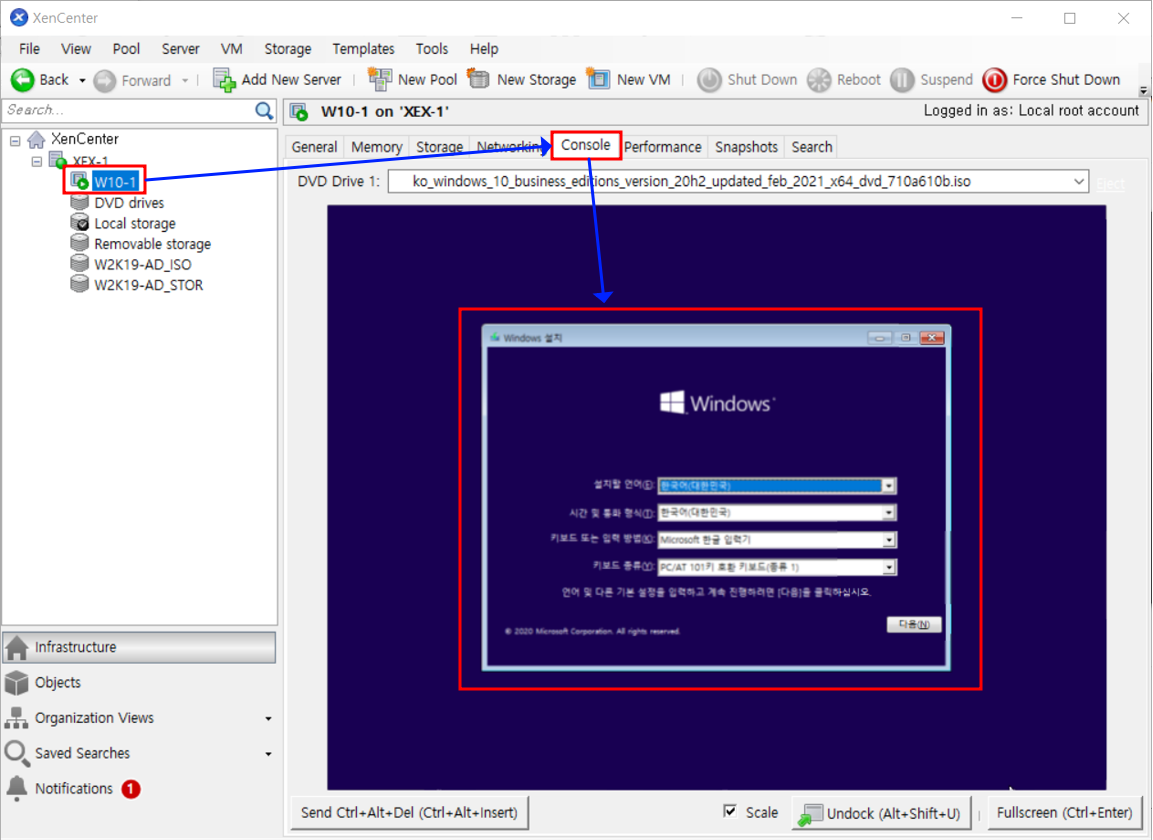Image resolution: width=1153 pixels, height=840 pixels.
Task: Open the File menu
Action: click(x=29, y=49)
